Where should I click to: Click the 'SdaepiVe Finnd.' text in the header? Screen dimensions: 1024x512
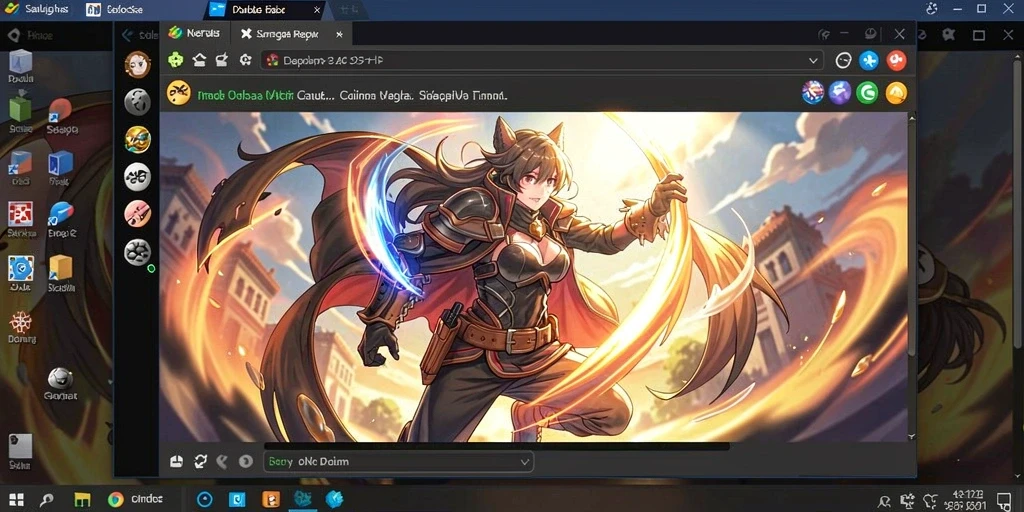tap(462, 95)
